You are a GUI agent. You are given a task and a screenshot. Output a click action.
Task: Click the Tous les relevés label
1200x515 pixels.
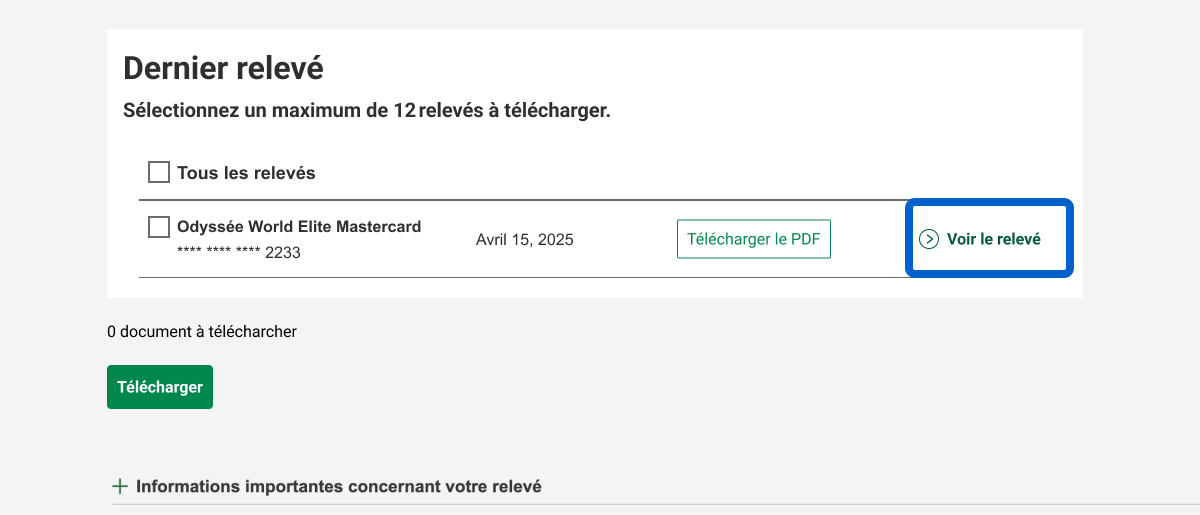click(246, 173)
